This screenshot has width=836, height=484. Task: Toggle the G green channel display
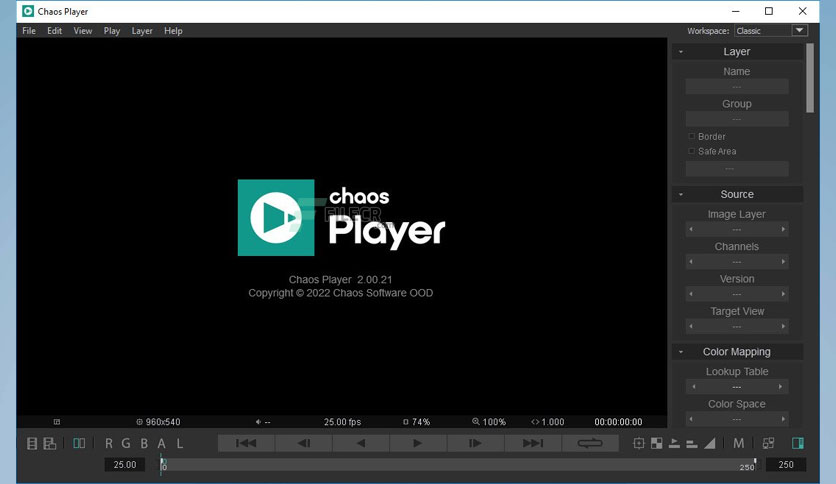tap(126, 443)
